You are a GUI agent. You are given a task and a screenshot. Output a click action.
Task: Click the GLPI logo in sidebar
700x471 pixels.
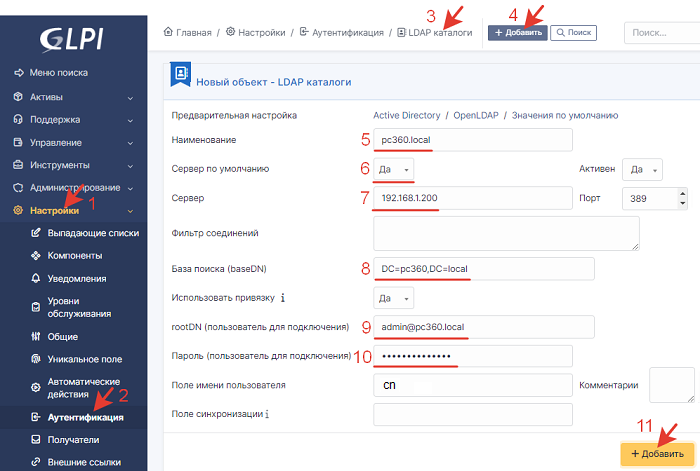pyautogui.click(x=73, y=37)
